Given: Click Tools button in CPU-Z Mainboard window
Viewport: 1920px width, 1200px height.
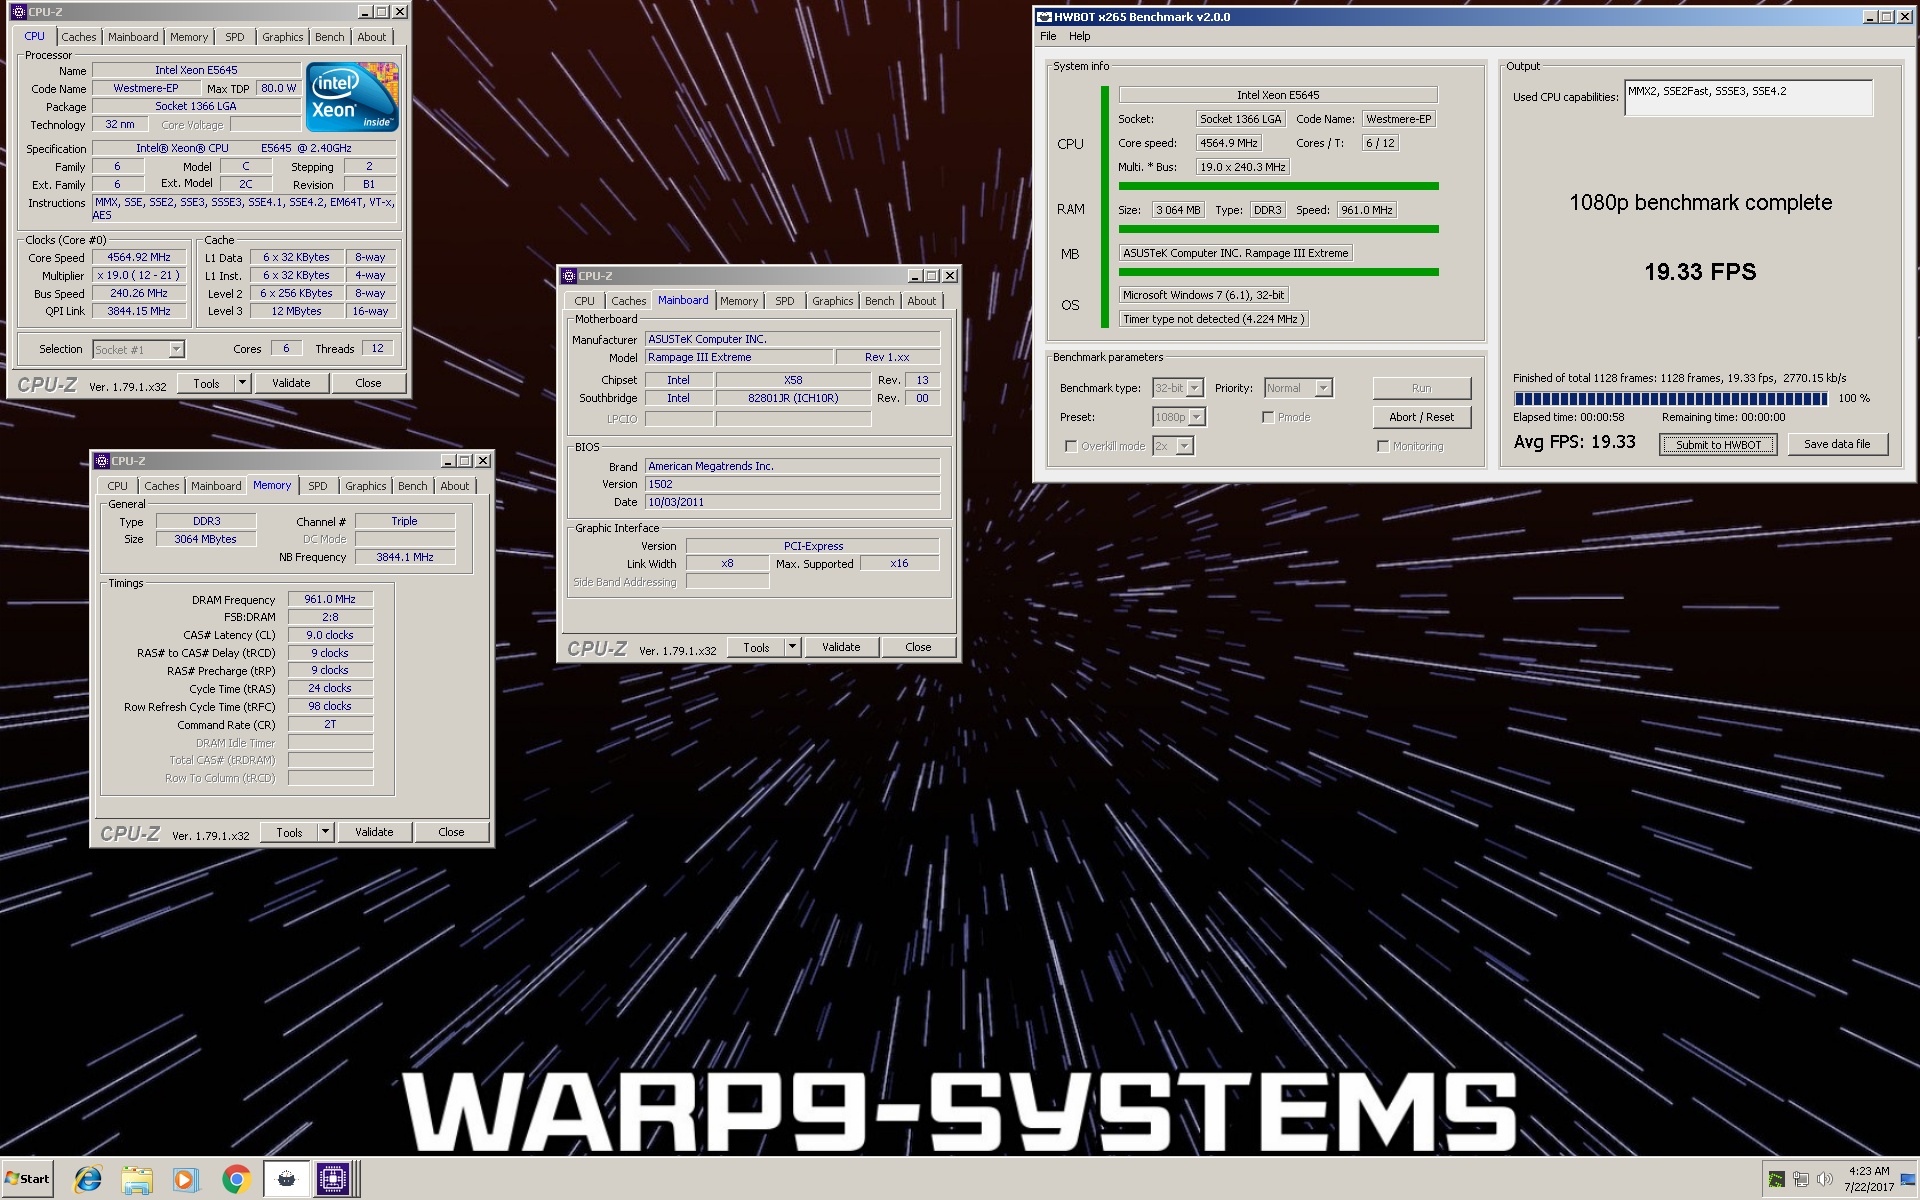Looking at the screenshot, I should tap(756, 647).
